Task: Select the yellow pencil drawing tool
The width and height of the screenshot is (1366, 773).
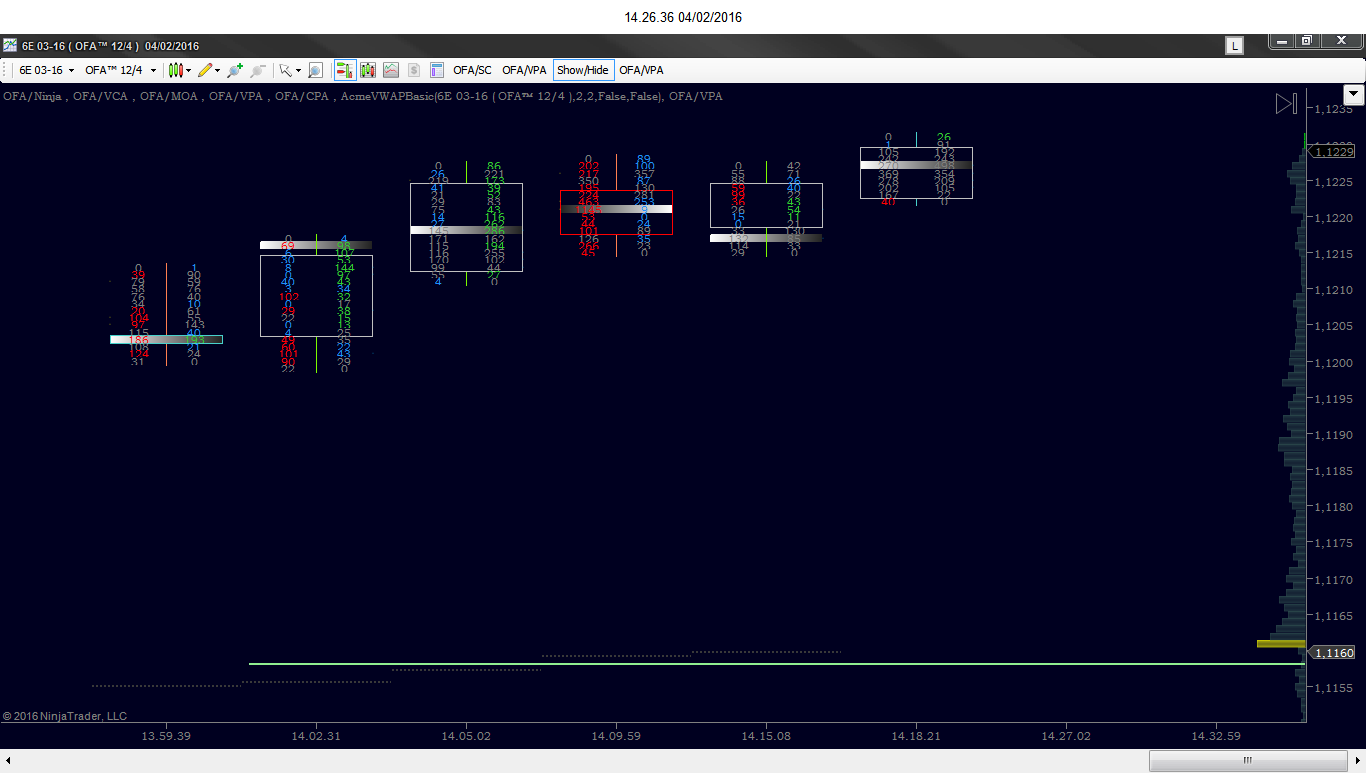Action: pos(205,70)
